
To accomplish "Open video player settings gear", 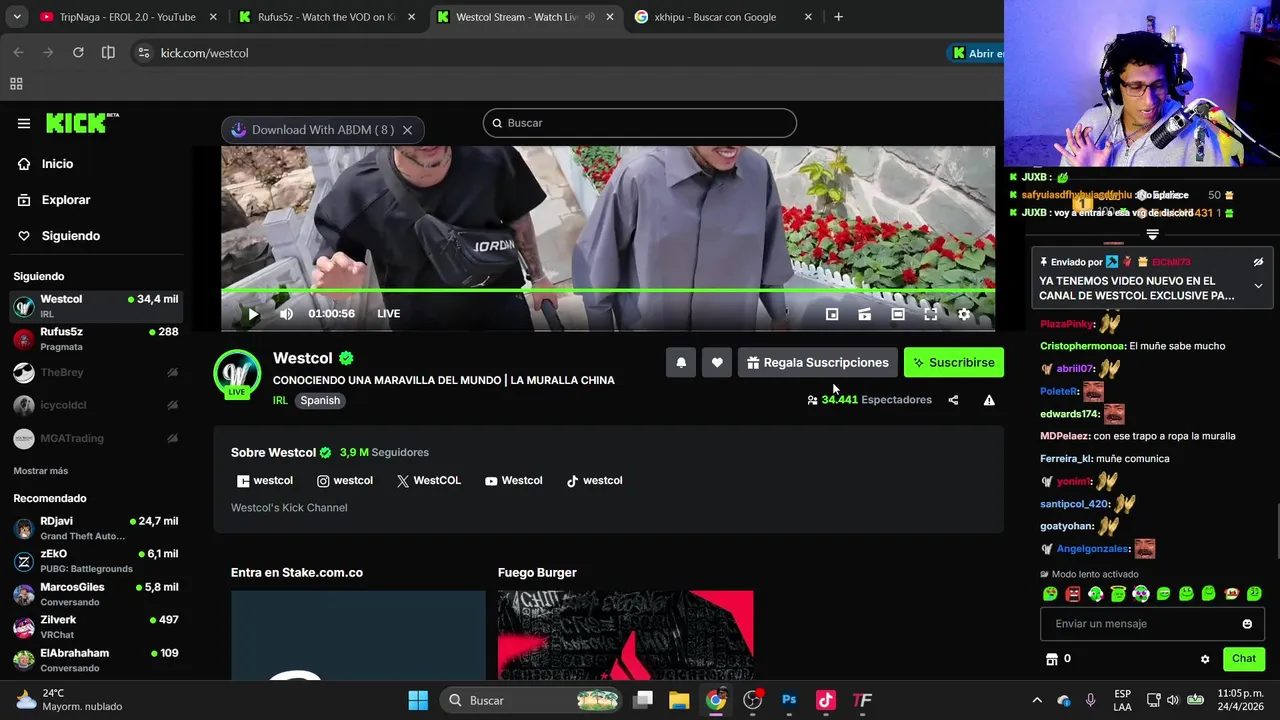I will (964, 314).
